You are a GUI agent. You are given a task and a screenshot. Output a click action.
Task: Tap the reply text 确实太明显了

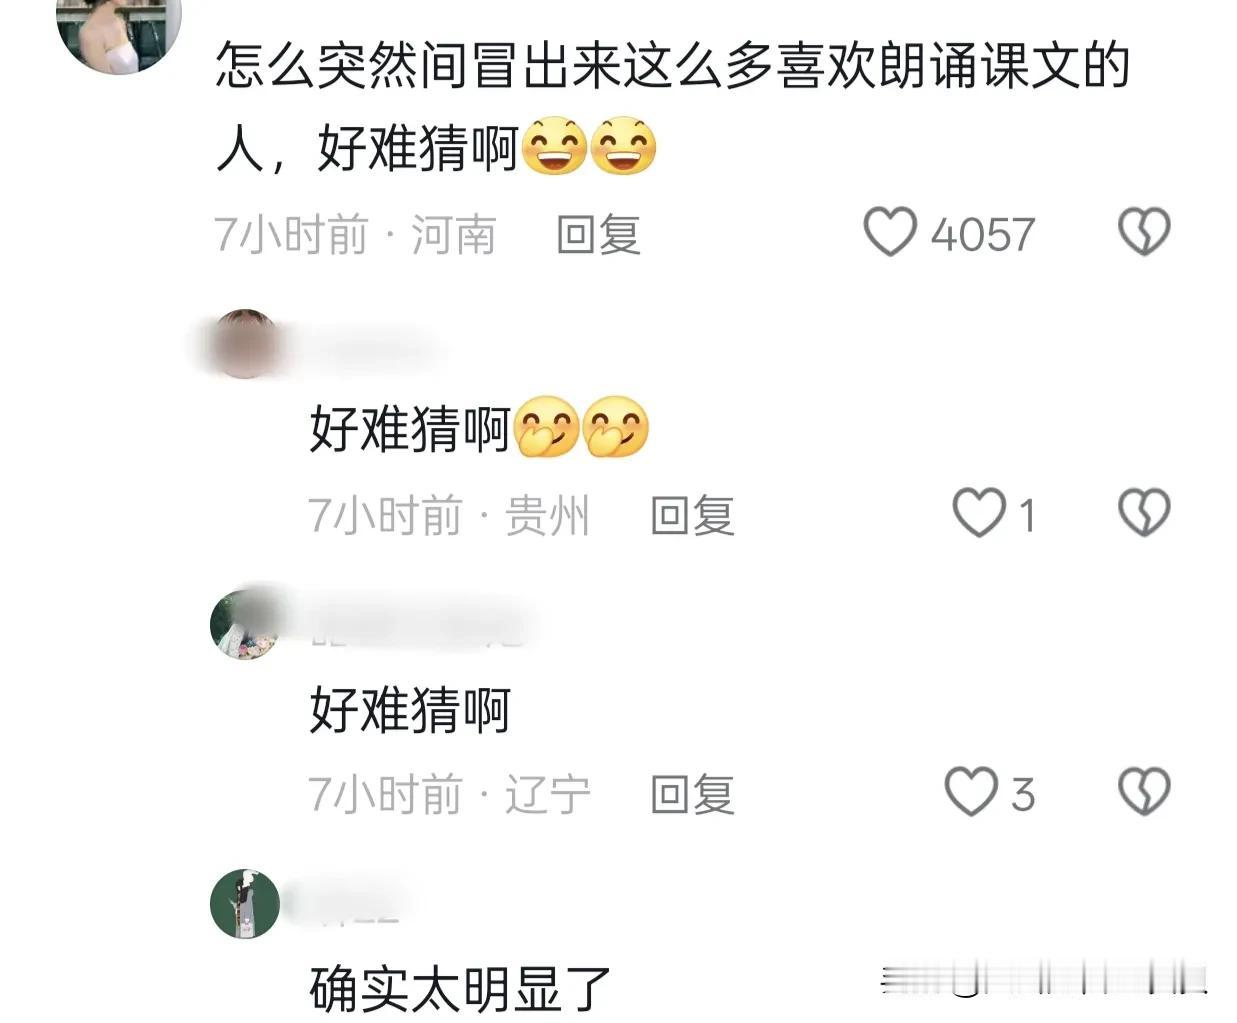[x=460, y=990]
